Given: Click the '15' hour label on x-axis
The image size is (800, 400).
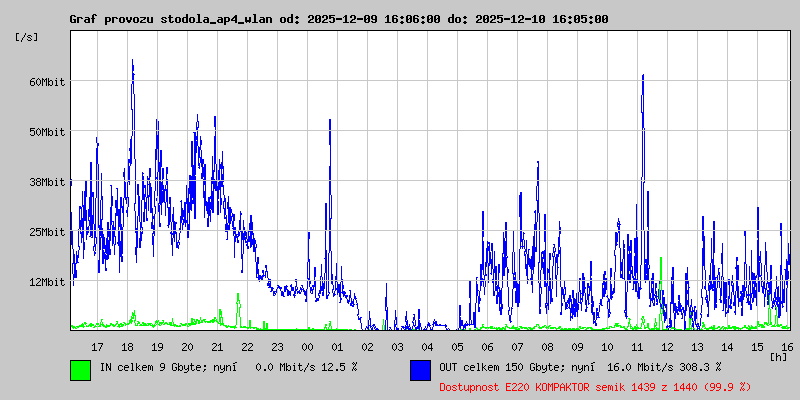Looking at the screenshot, I should pos(758,347).
